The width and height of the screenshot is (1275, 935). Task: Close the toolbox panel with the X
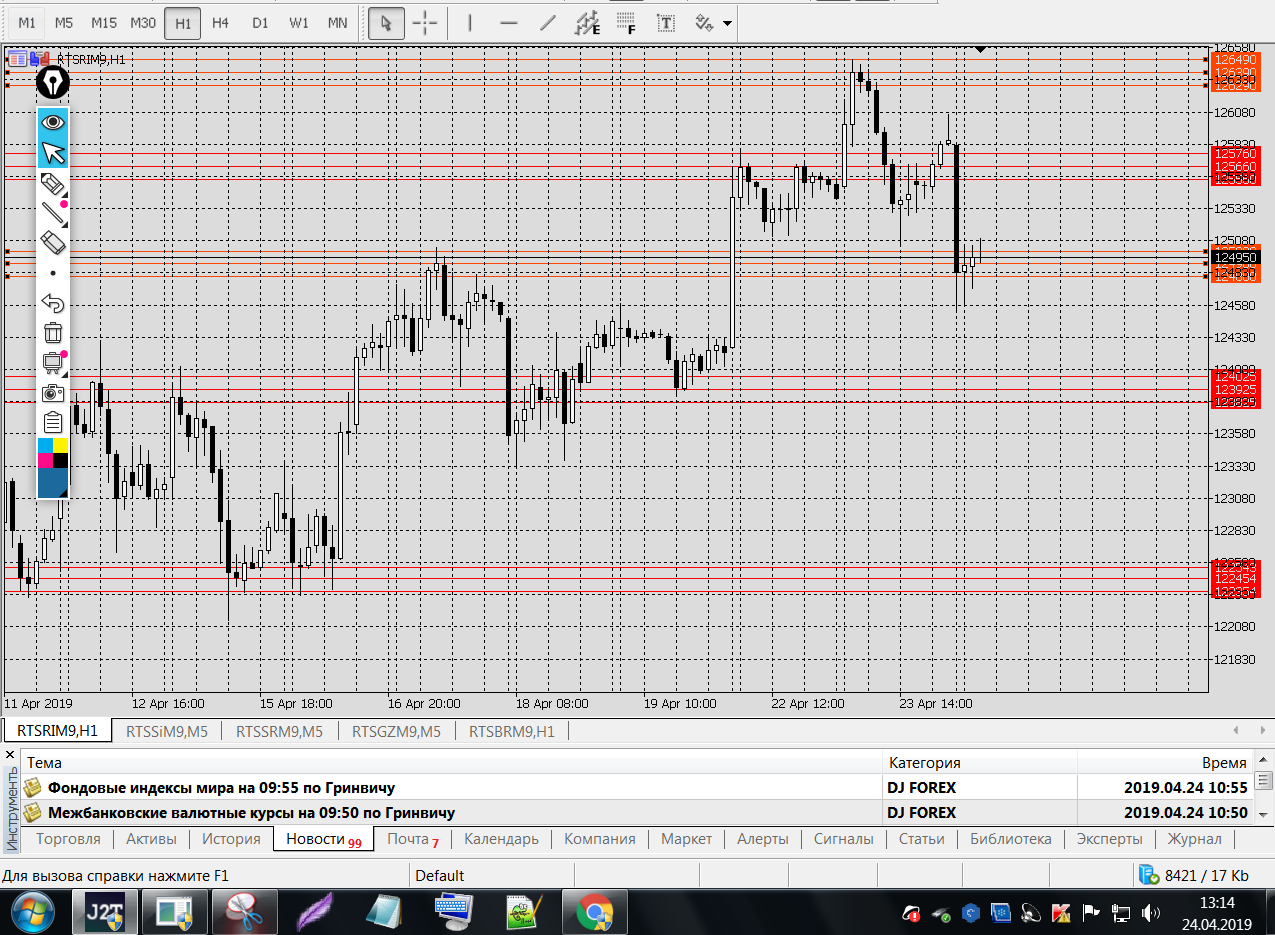click(x=10, y=756)
